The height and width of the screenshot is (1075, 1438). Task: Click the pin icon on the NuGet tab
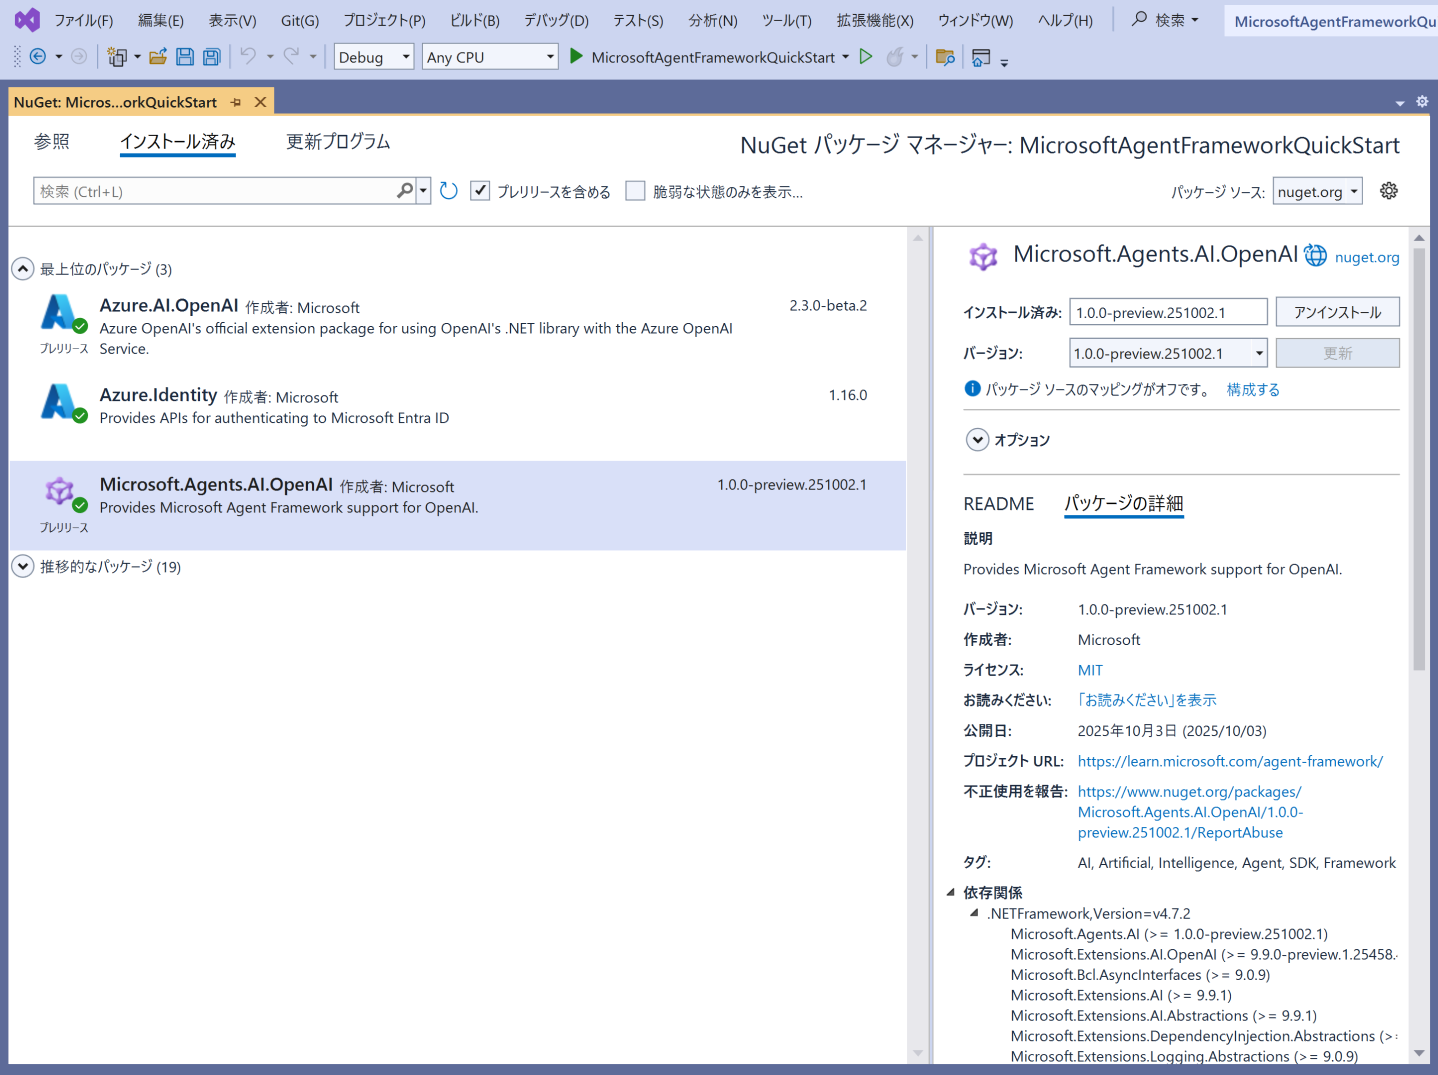pos(236,102)
